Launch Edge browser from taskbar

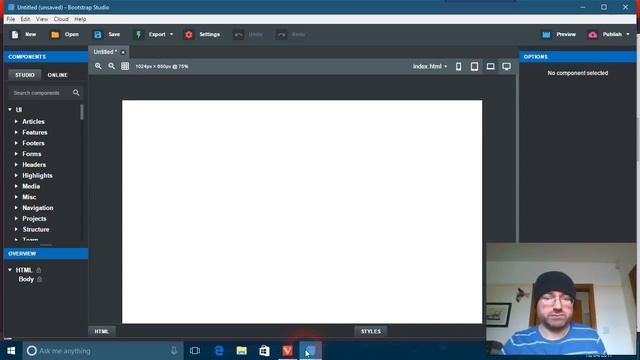pos(219,351)
